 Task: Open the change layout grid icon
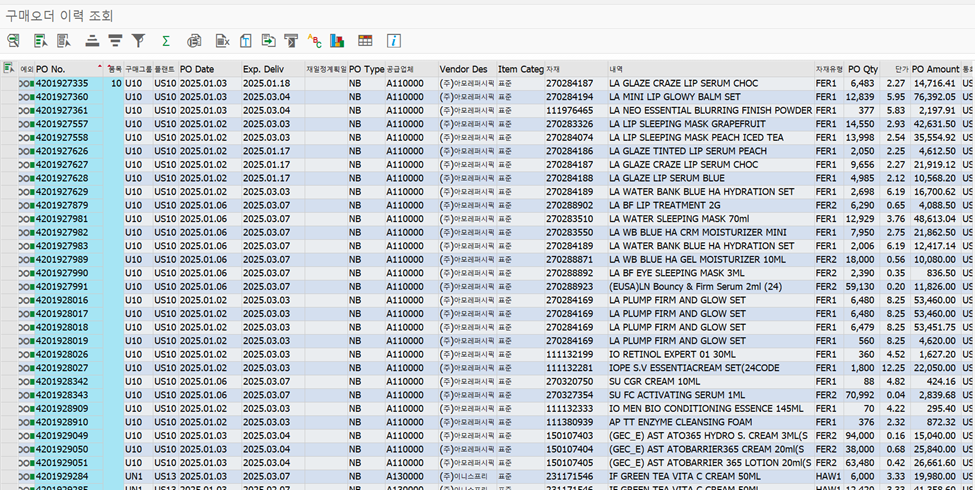(x=365, y=41)
